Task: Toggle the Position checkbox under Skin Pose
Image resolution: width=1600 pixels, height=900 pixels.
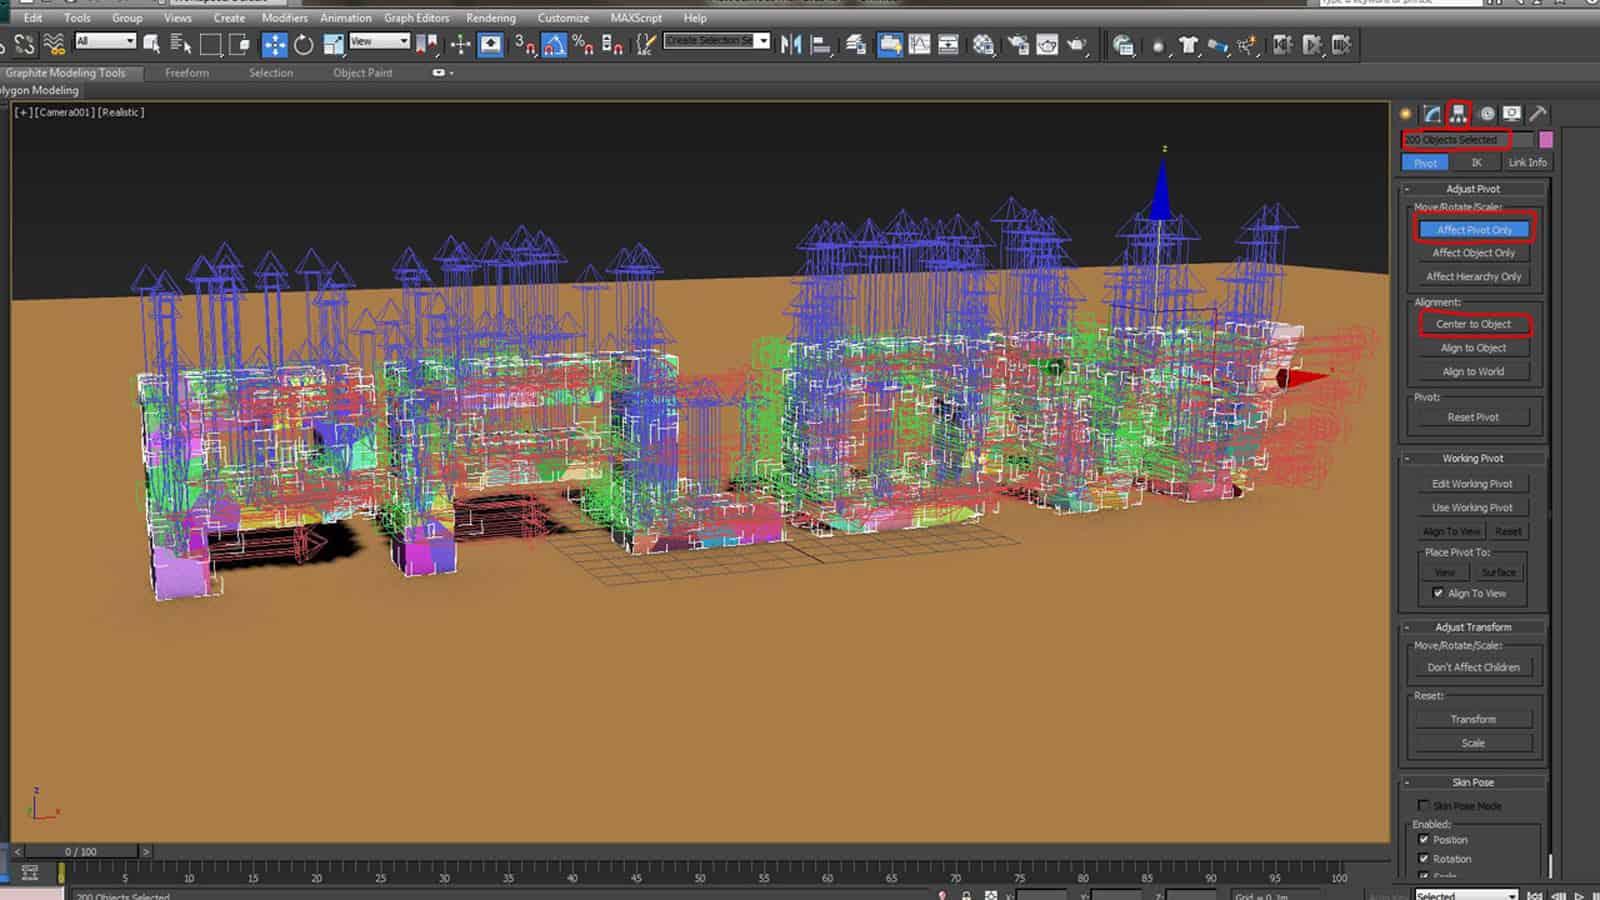Action: 1424,840
